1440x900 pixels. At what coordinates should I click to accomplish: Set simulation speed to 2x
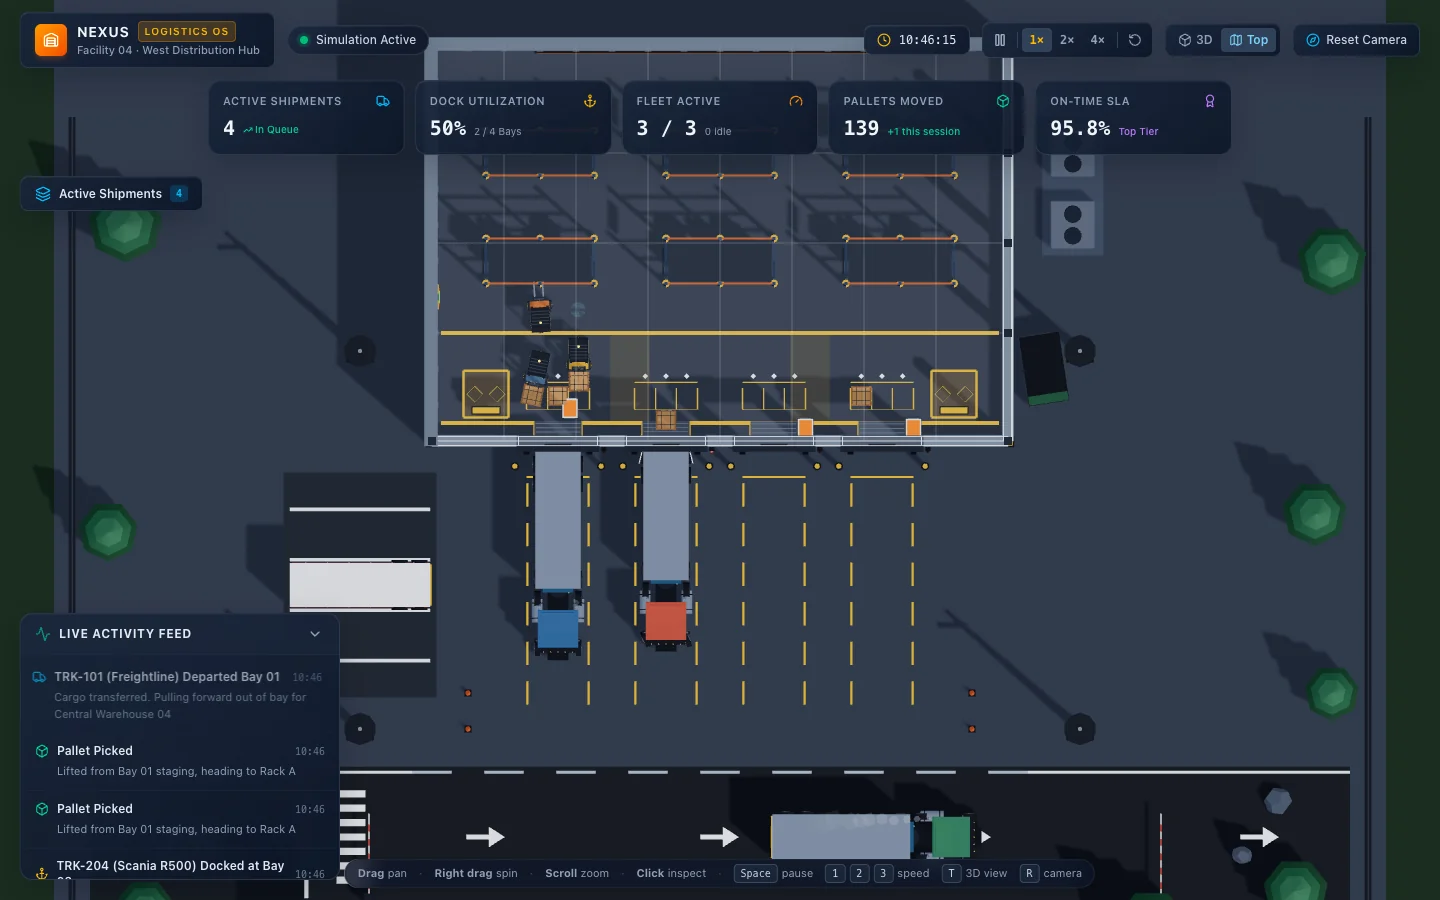pyautogui.click(x=1067, y=40)
